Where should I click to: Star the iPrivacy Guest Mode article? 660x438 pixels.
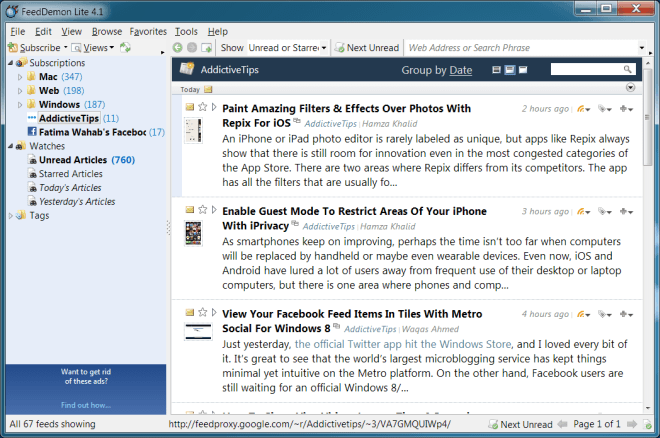203,211
